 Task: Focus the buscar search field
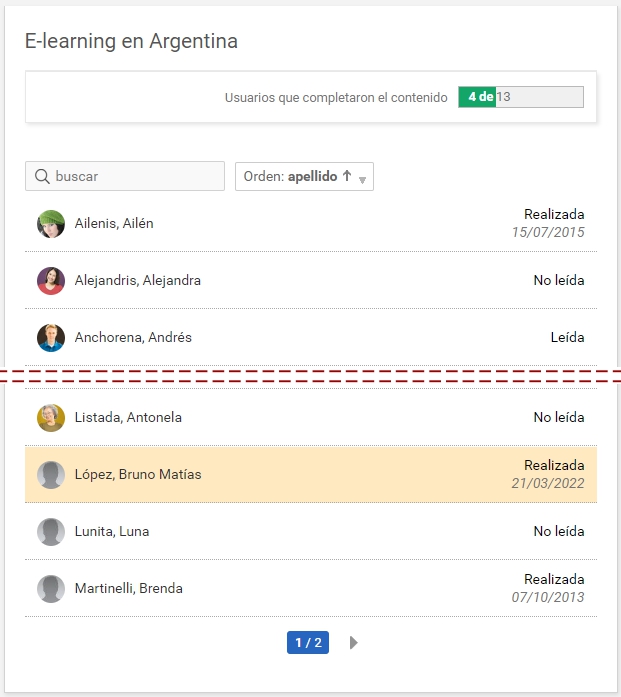click(135, 177)
